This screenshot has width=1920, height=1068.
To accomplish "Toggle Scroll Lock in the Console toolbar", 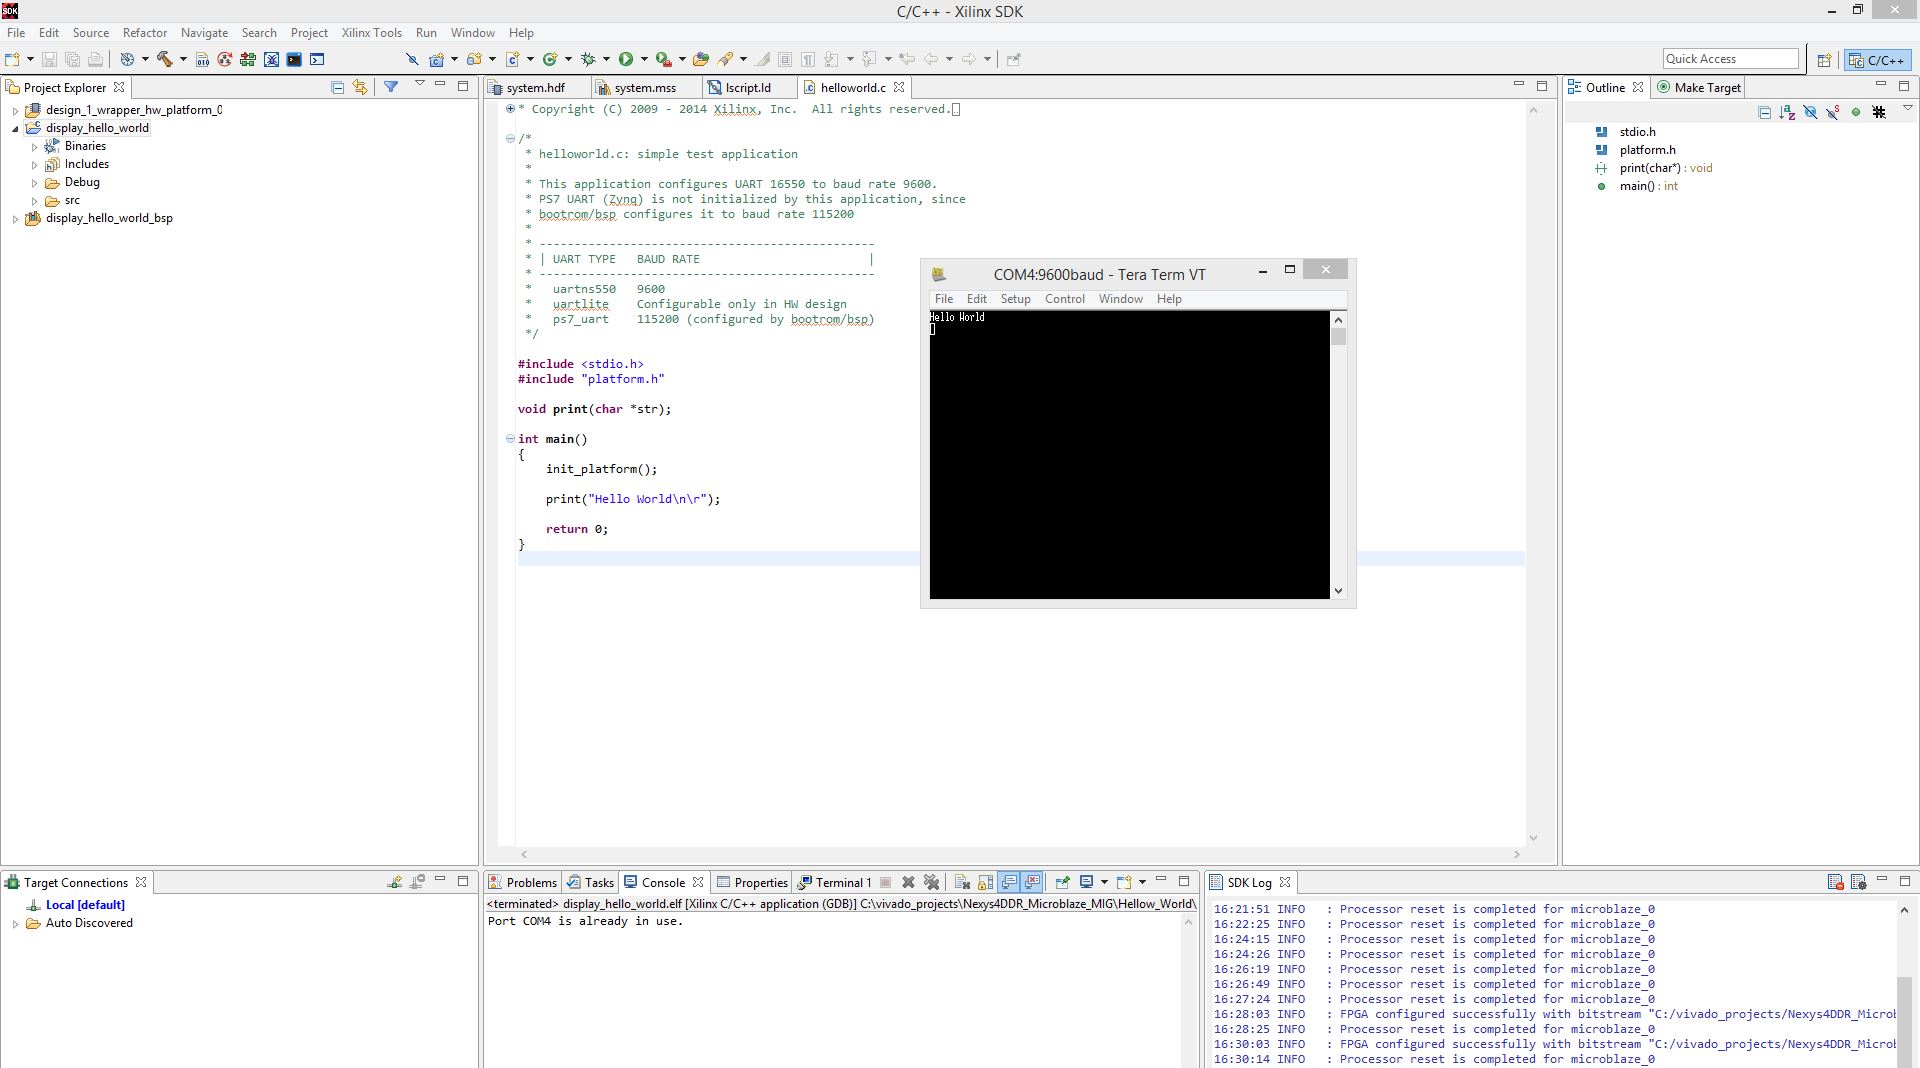I will tap(986, 882).
